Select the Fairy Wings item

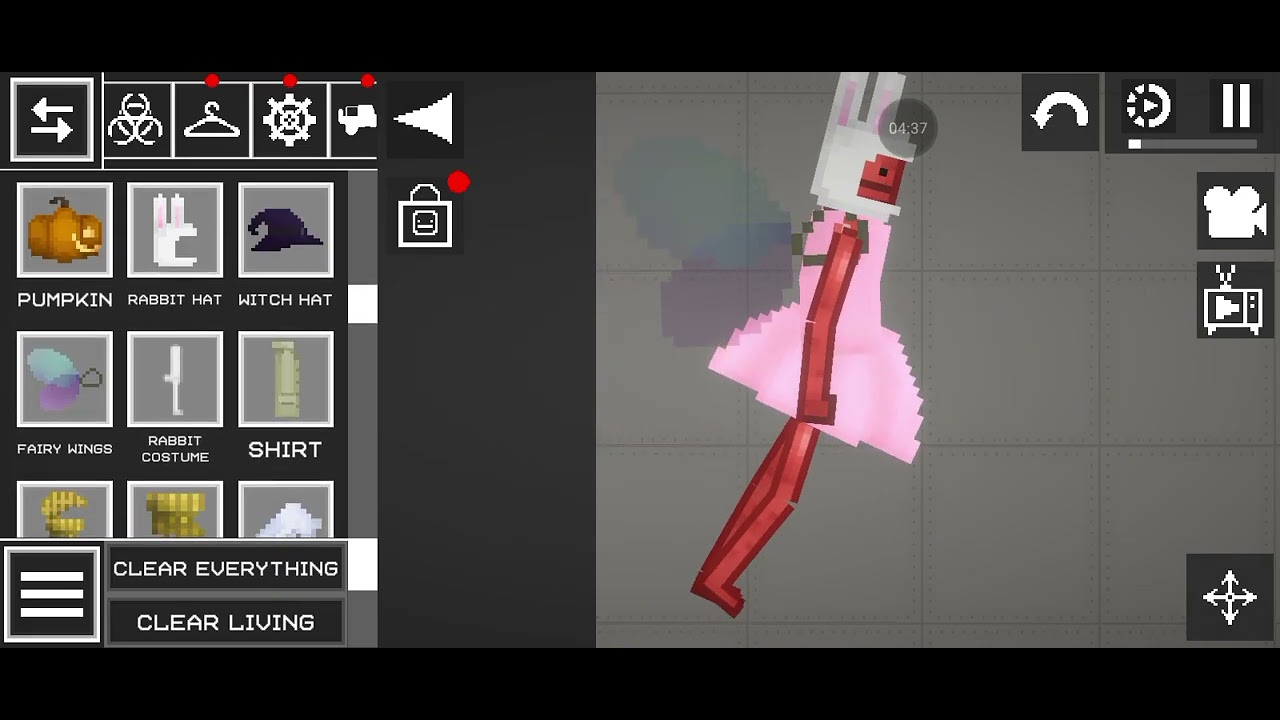click(x=65, y=379)
